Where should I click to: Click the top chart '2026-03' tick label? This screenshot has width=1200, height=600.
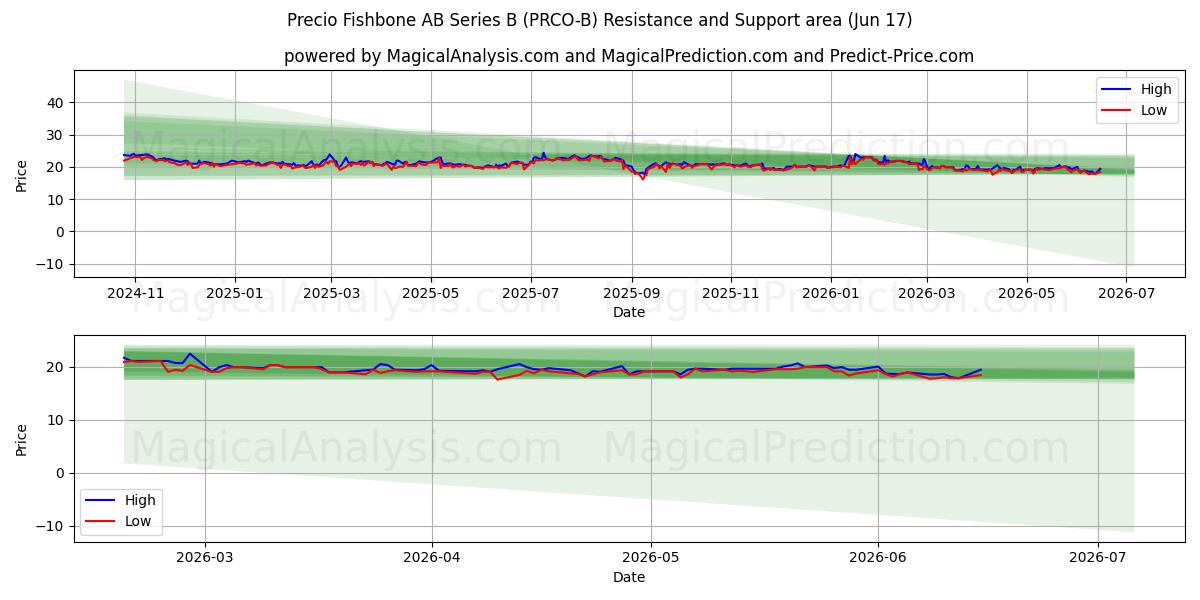[x=926, y=293]
